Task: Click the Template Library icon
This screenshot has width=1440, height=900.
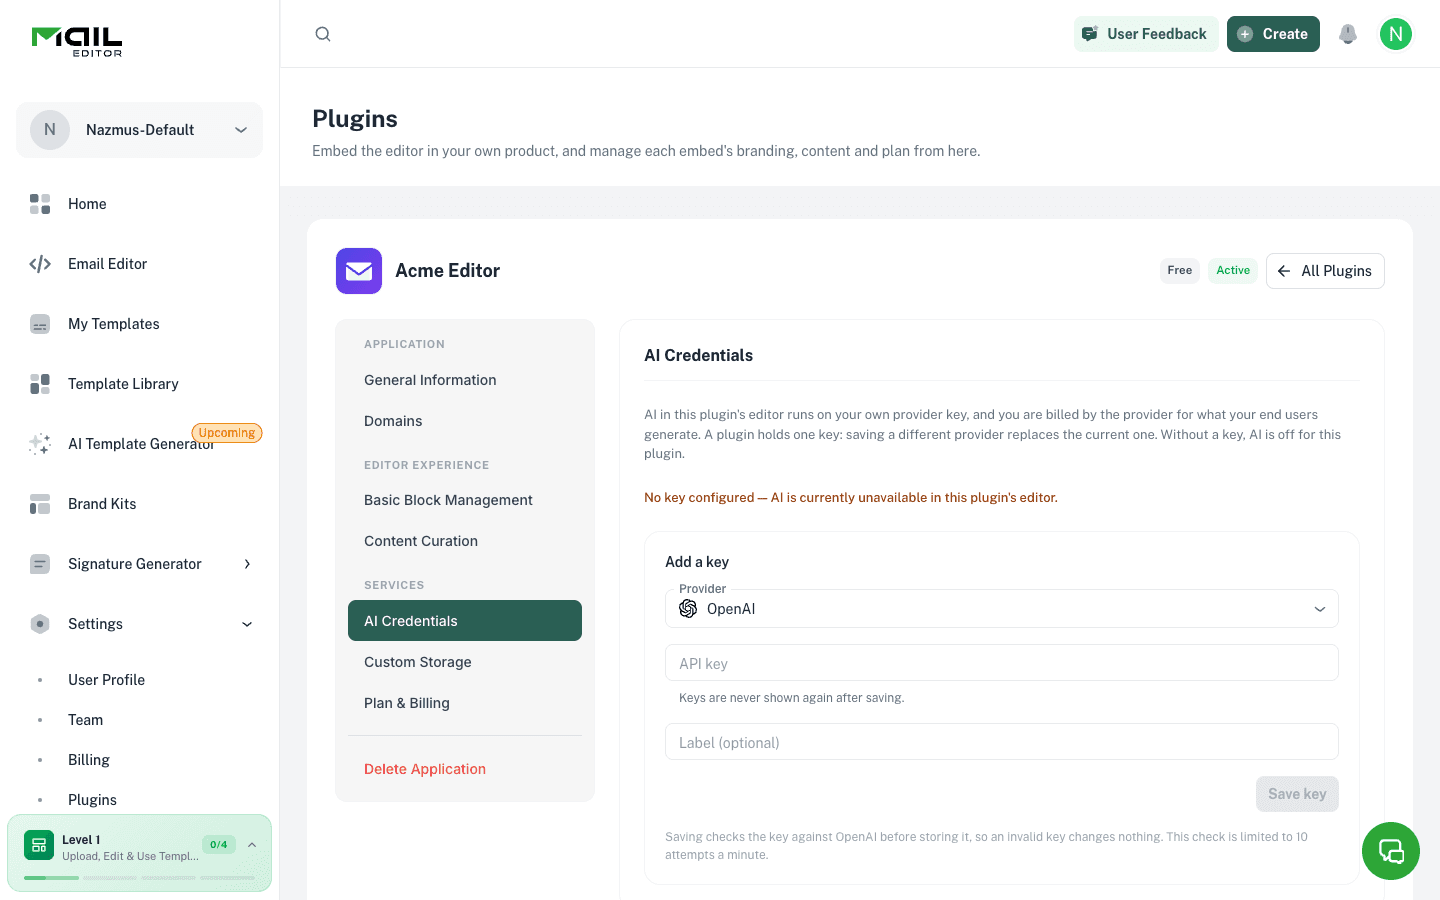Action: coord(40,384)
